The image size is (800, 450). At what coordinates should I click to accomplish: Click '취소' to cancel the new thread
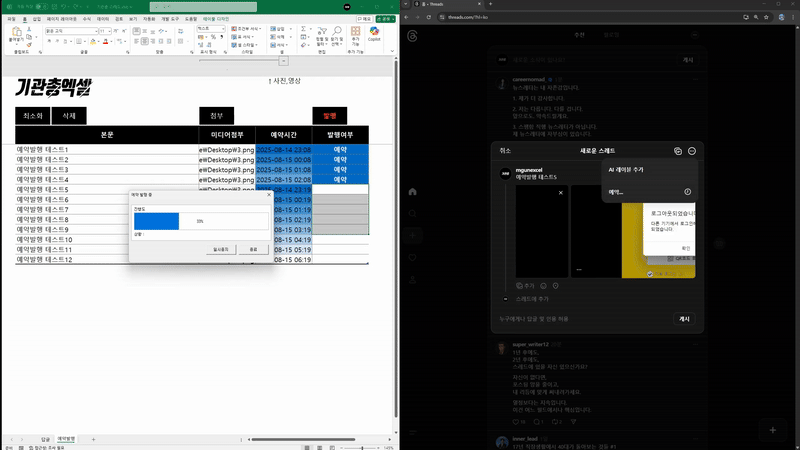pyautogui.click(x=505, y=150)
